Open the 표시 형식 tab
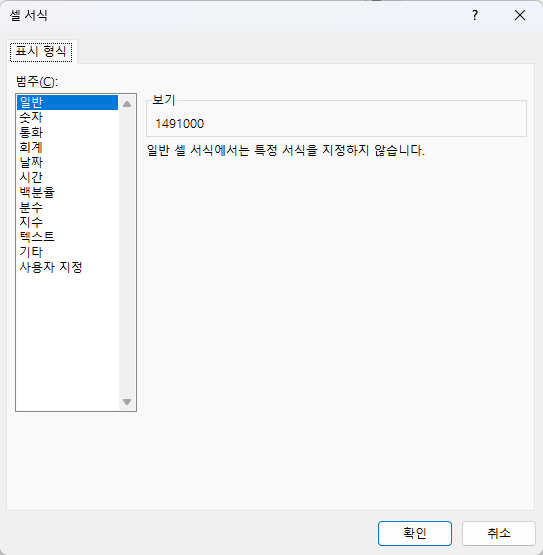Image resolution: width=543 pixels, height=555 pixels. 41,52
